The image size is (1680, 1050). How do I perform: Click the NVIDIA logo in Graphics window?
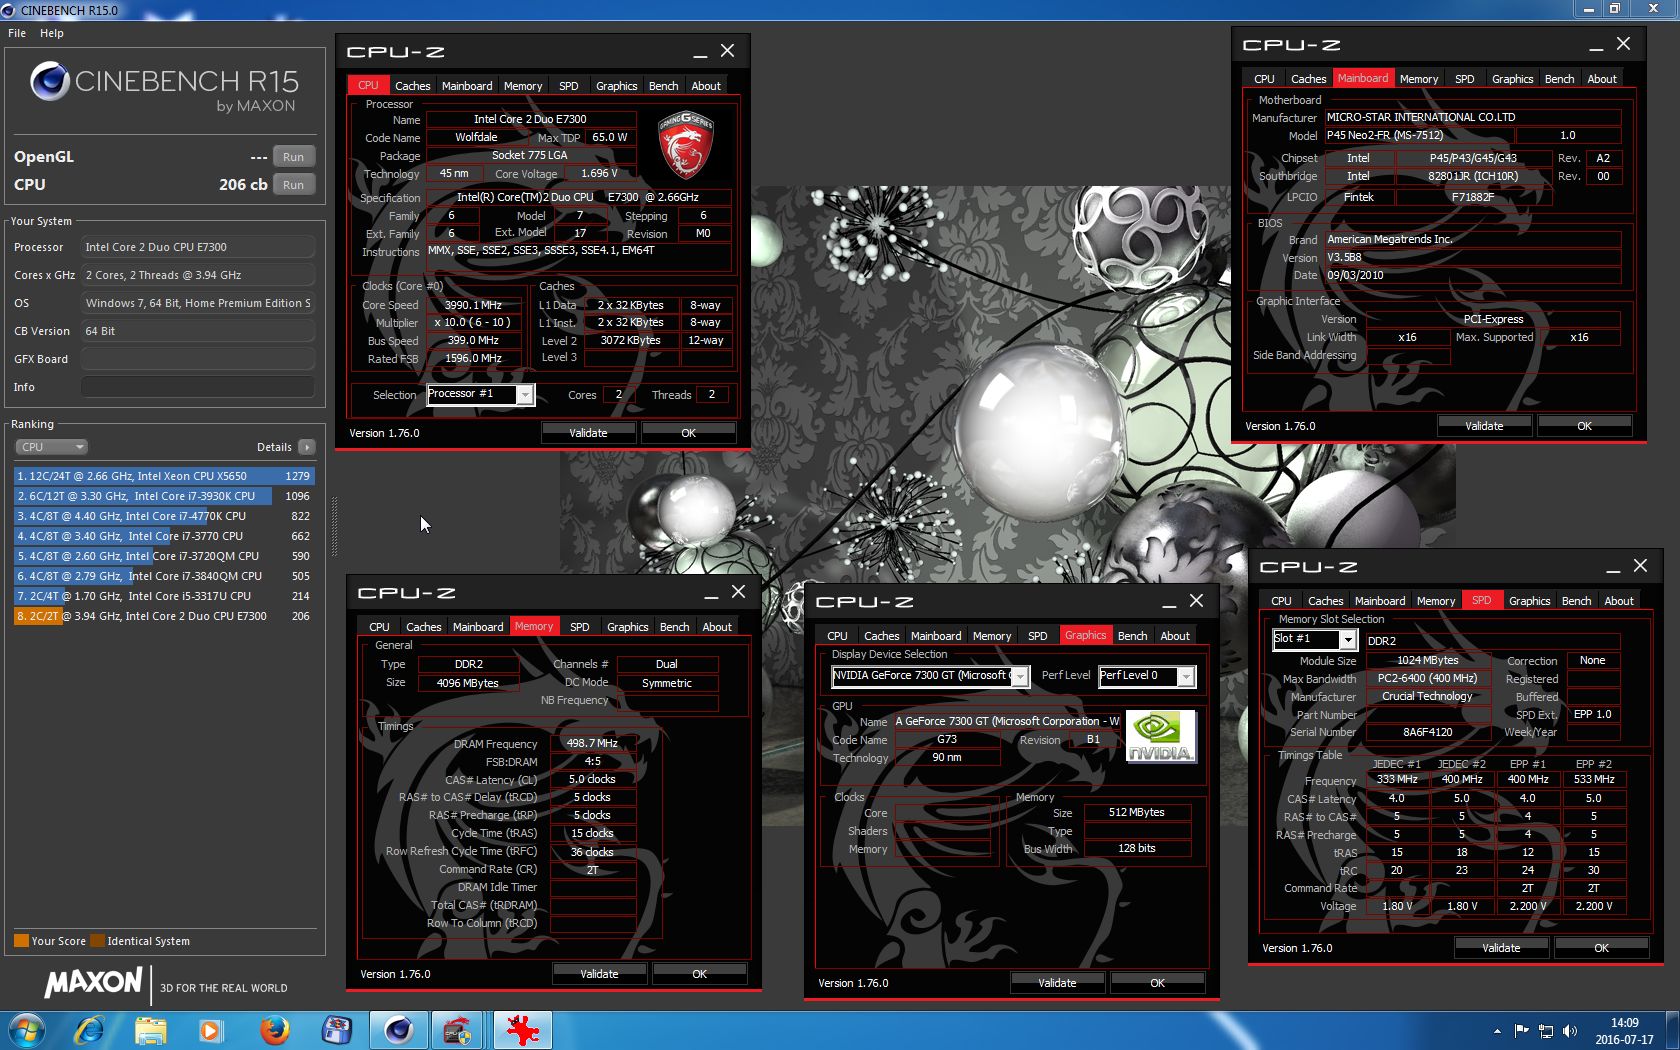pos(1160,737)
